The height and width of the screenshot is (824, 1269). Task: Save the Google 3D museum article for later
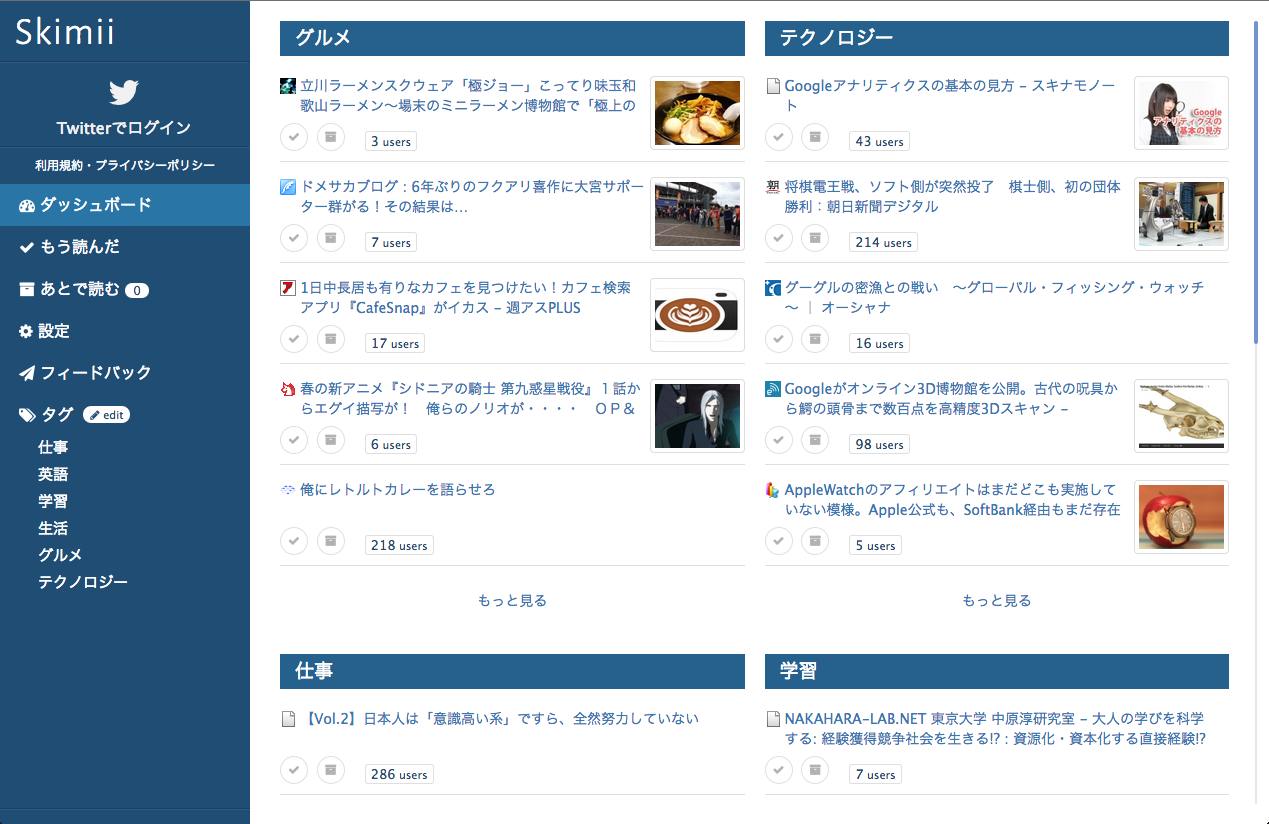815,440
